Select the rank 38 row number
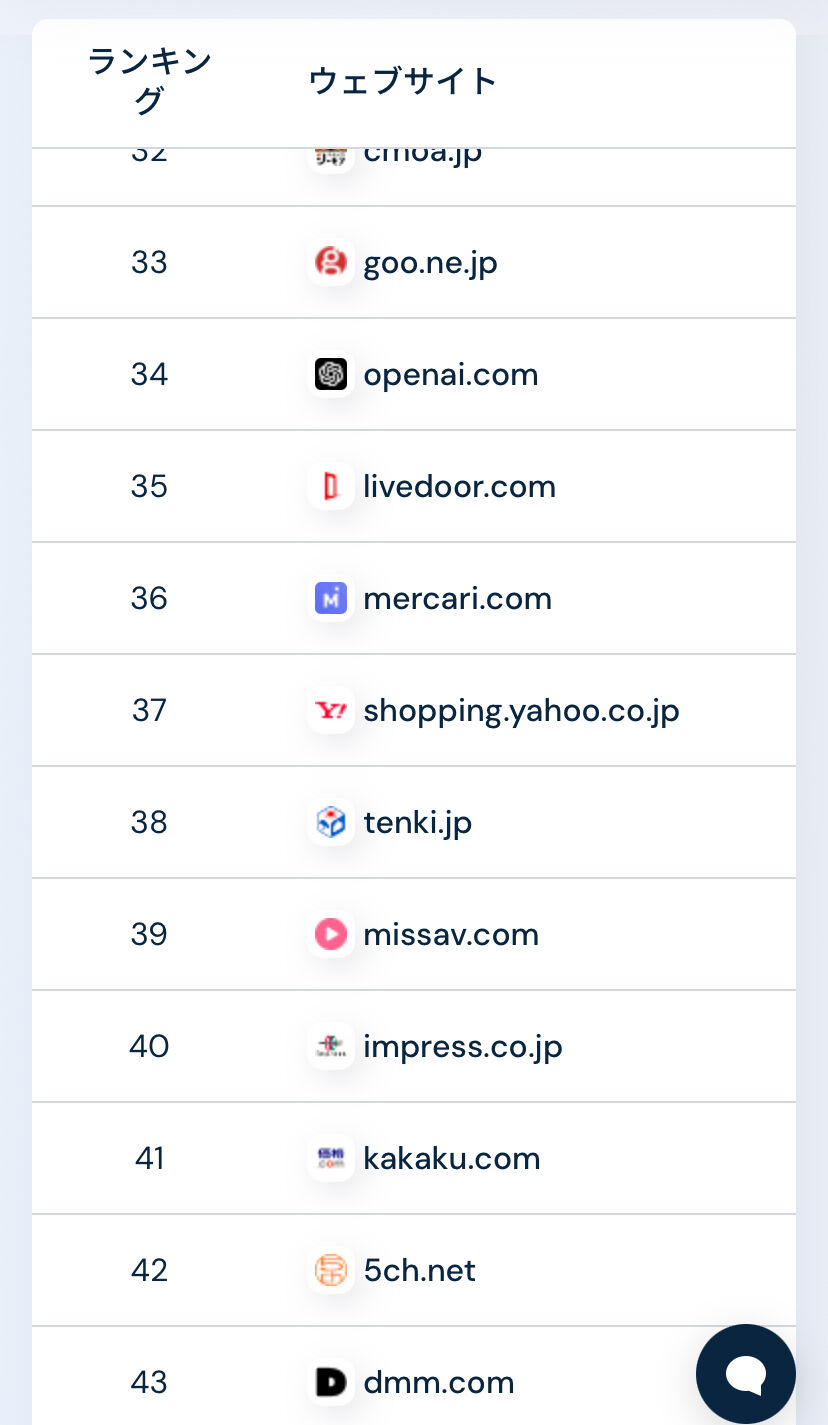 pos(149,823)
